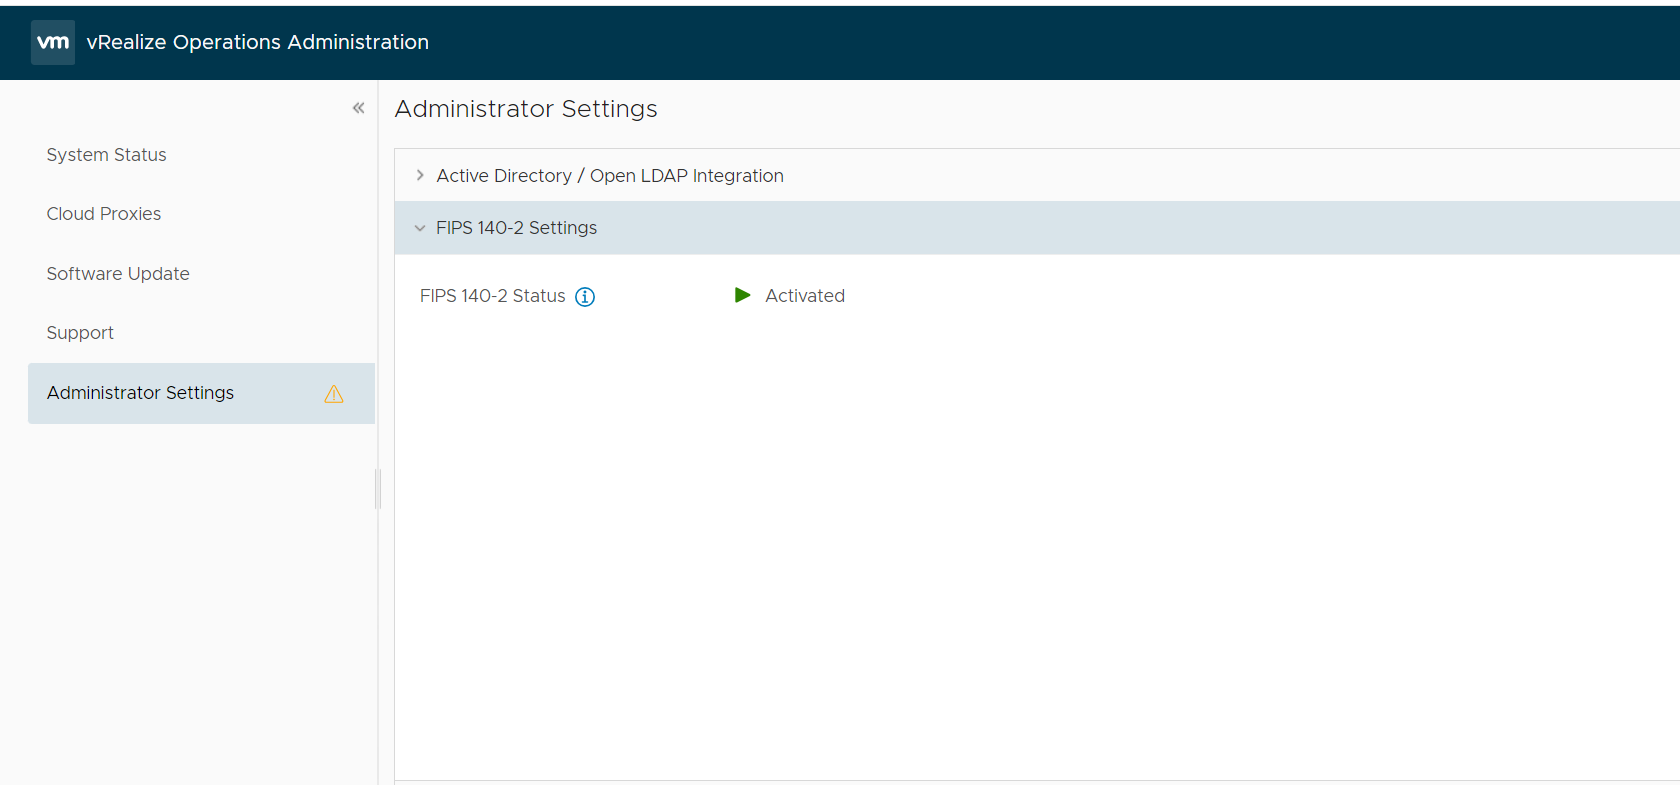Image resolution: width=1680 pixels, height=785 pixels.
Task: Click FIPS 140-2 Settings section title
Action: click(x=516, y=228)
